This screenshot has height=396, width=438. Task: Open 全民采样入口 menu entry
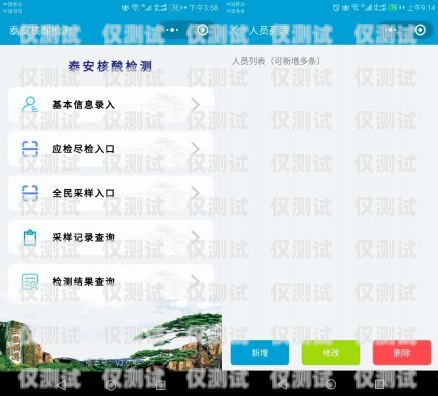point(111,193)
